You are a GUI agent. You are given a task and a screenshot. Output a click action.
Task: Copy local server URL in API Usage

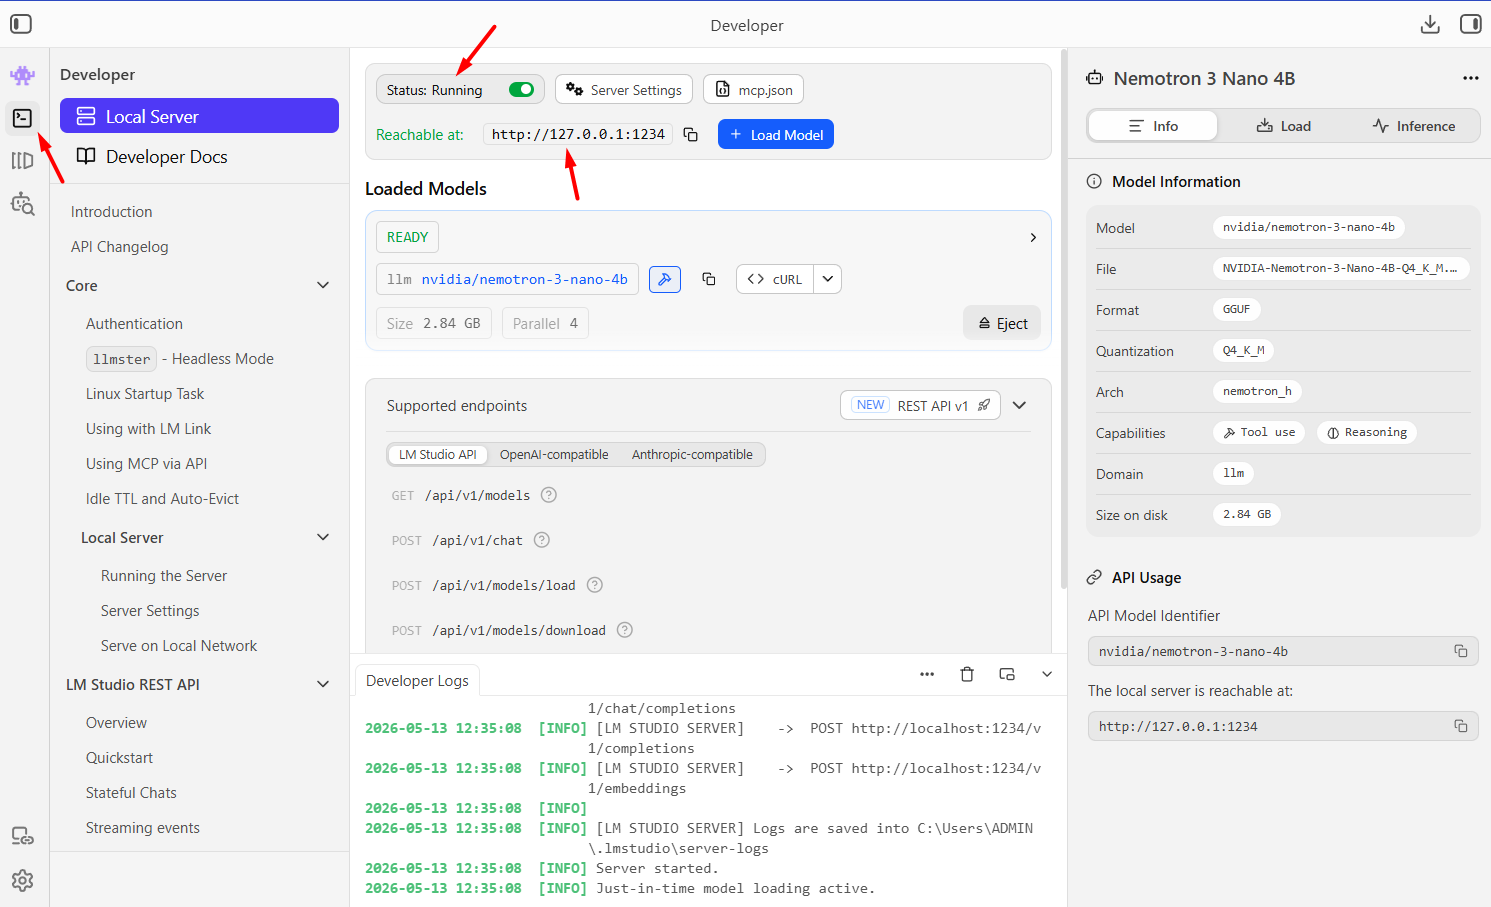[1461, 726]
